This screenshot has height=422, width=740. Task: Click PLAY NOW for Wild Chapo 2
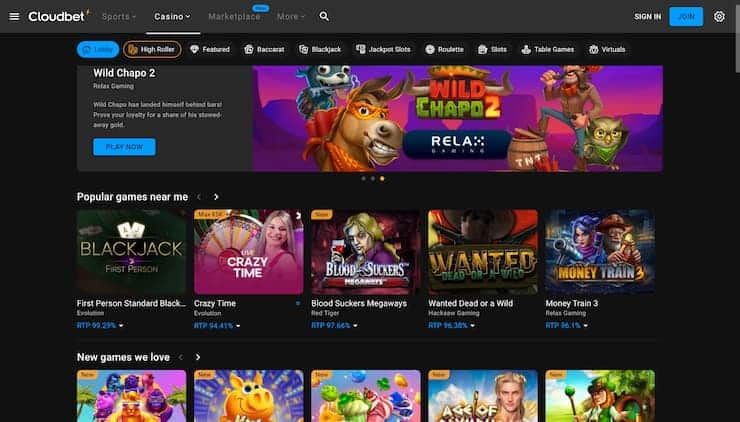coord(124,147)
